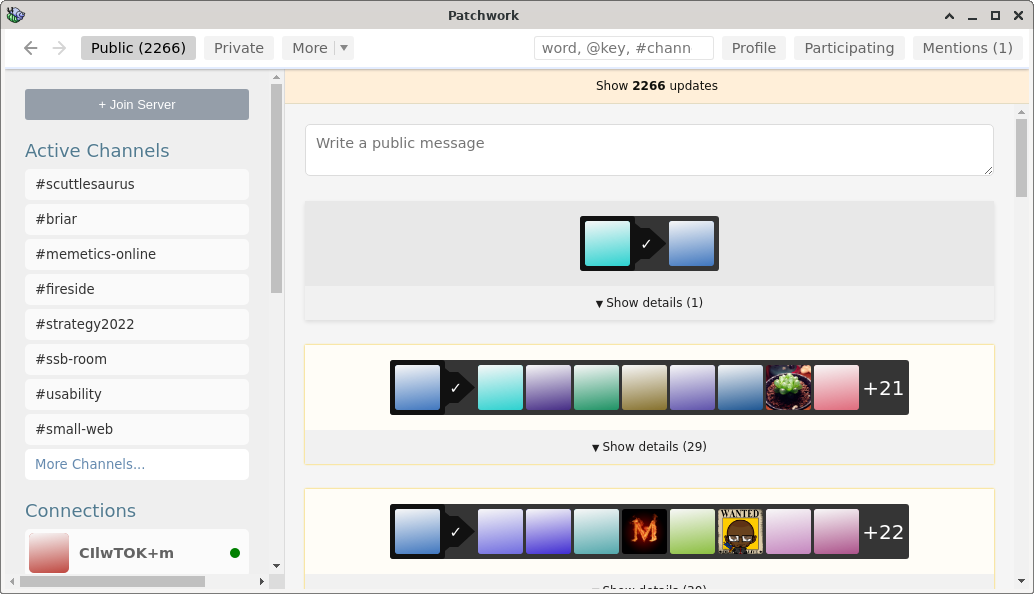
Task: Click the blue avatar left of +21 row checkmark
Action: pyautogui.click(x=417, y=388)
